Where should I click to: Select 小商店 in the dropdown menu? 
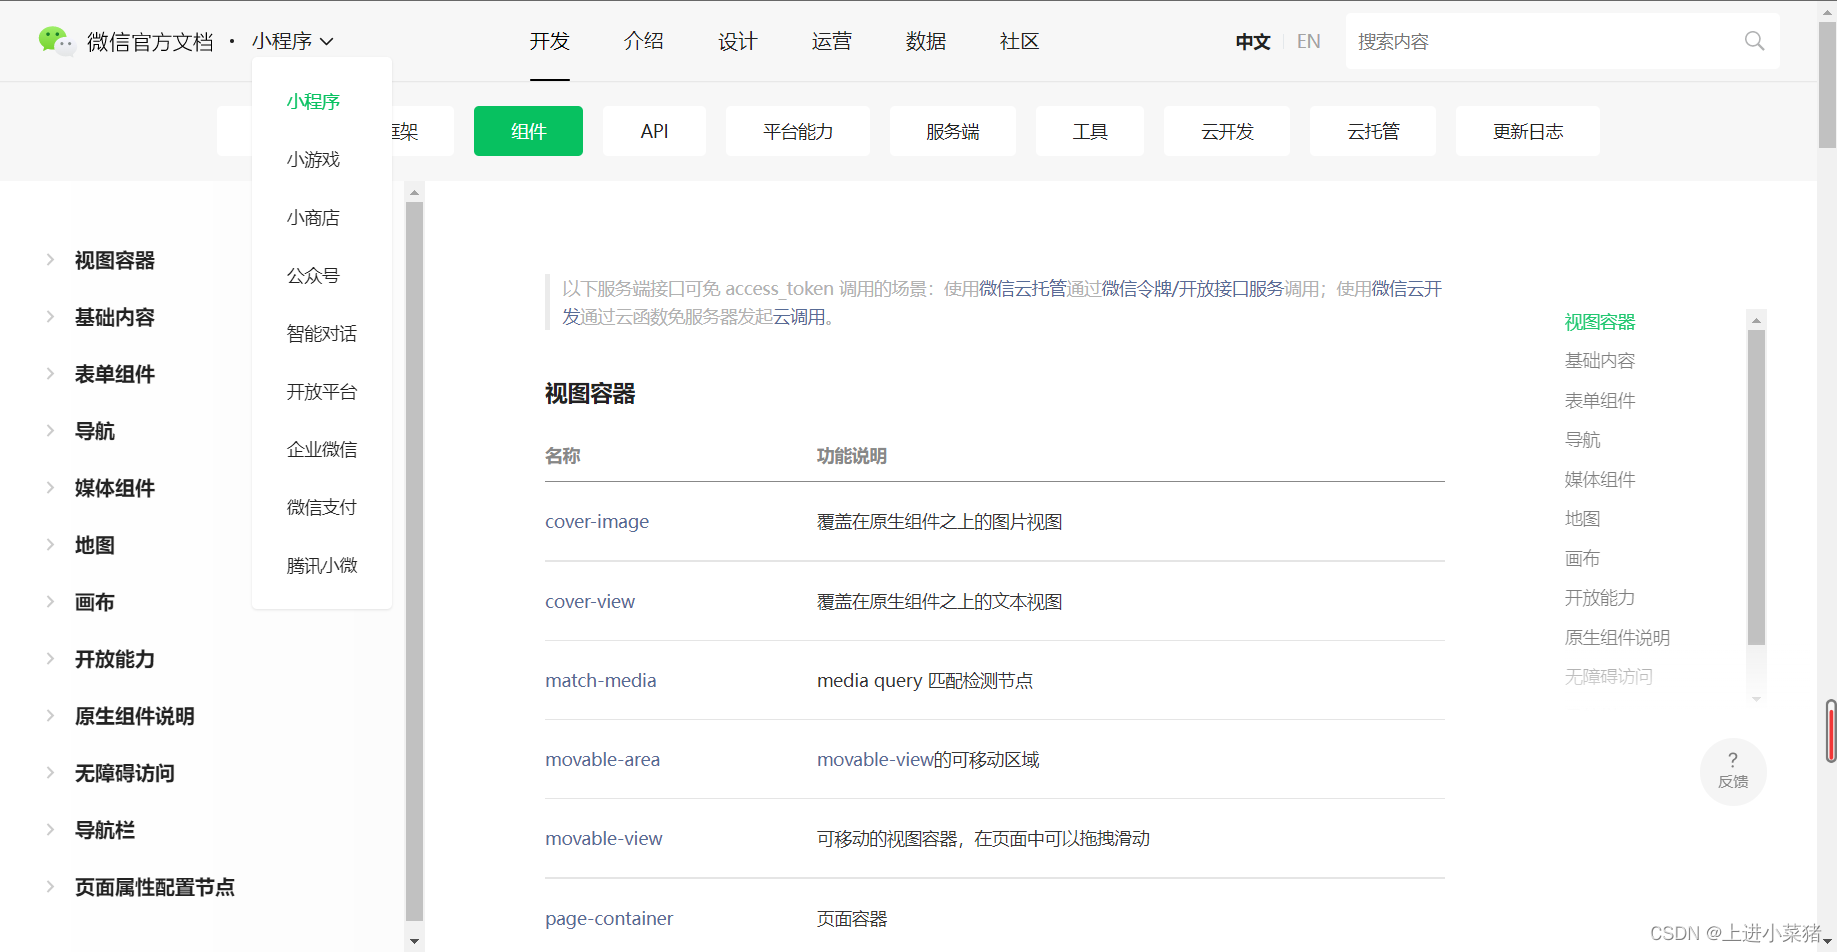pyautogui.click(x=313, y=217)
